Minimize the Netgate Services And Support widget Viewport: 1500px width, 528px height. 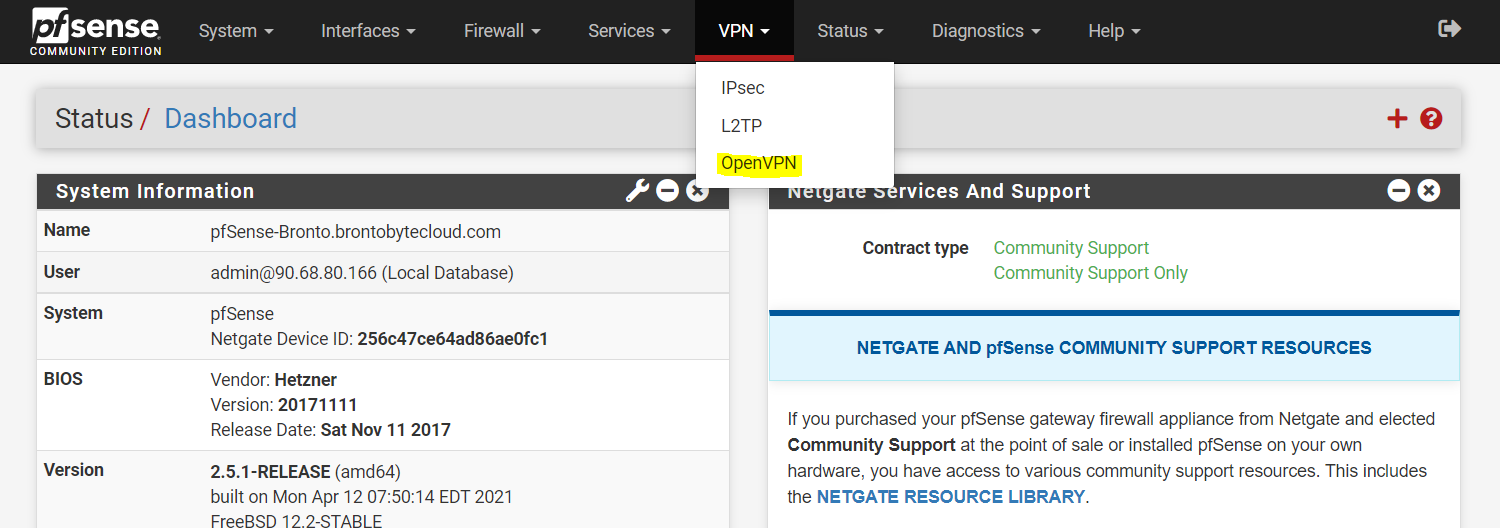tap(1399, 190)
